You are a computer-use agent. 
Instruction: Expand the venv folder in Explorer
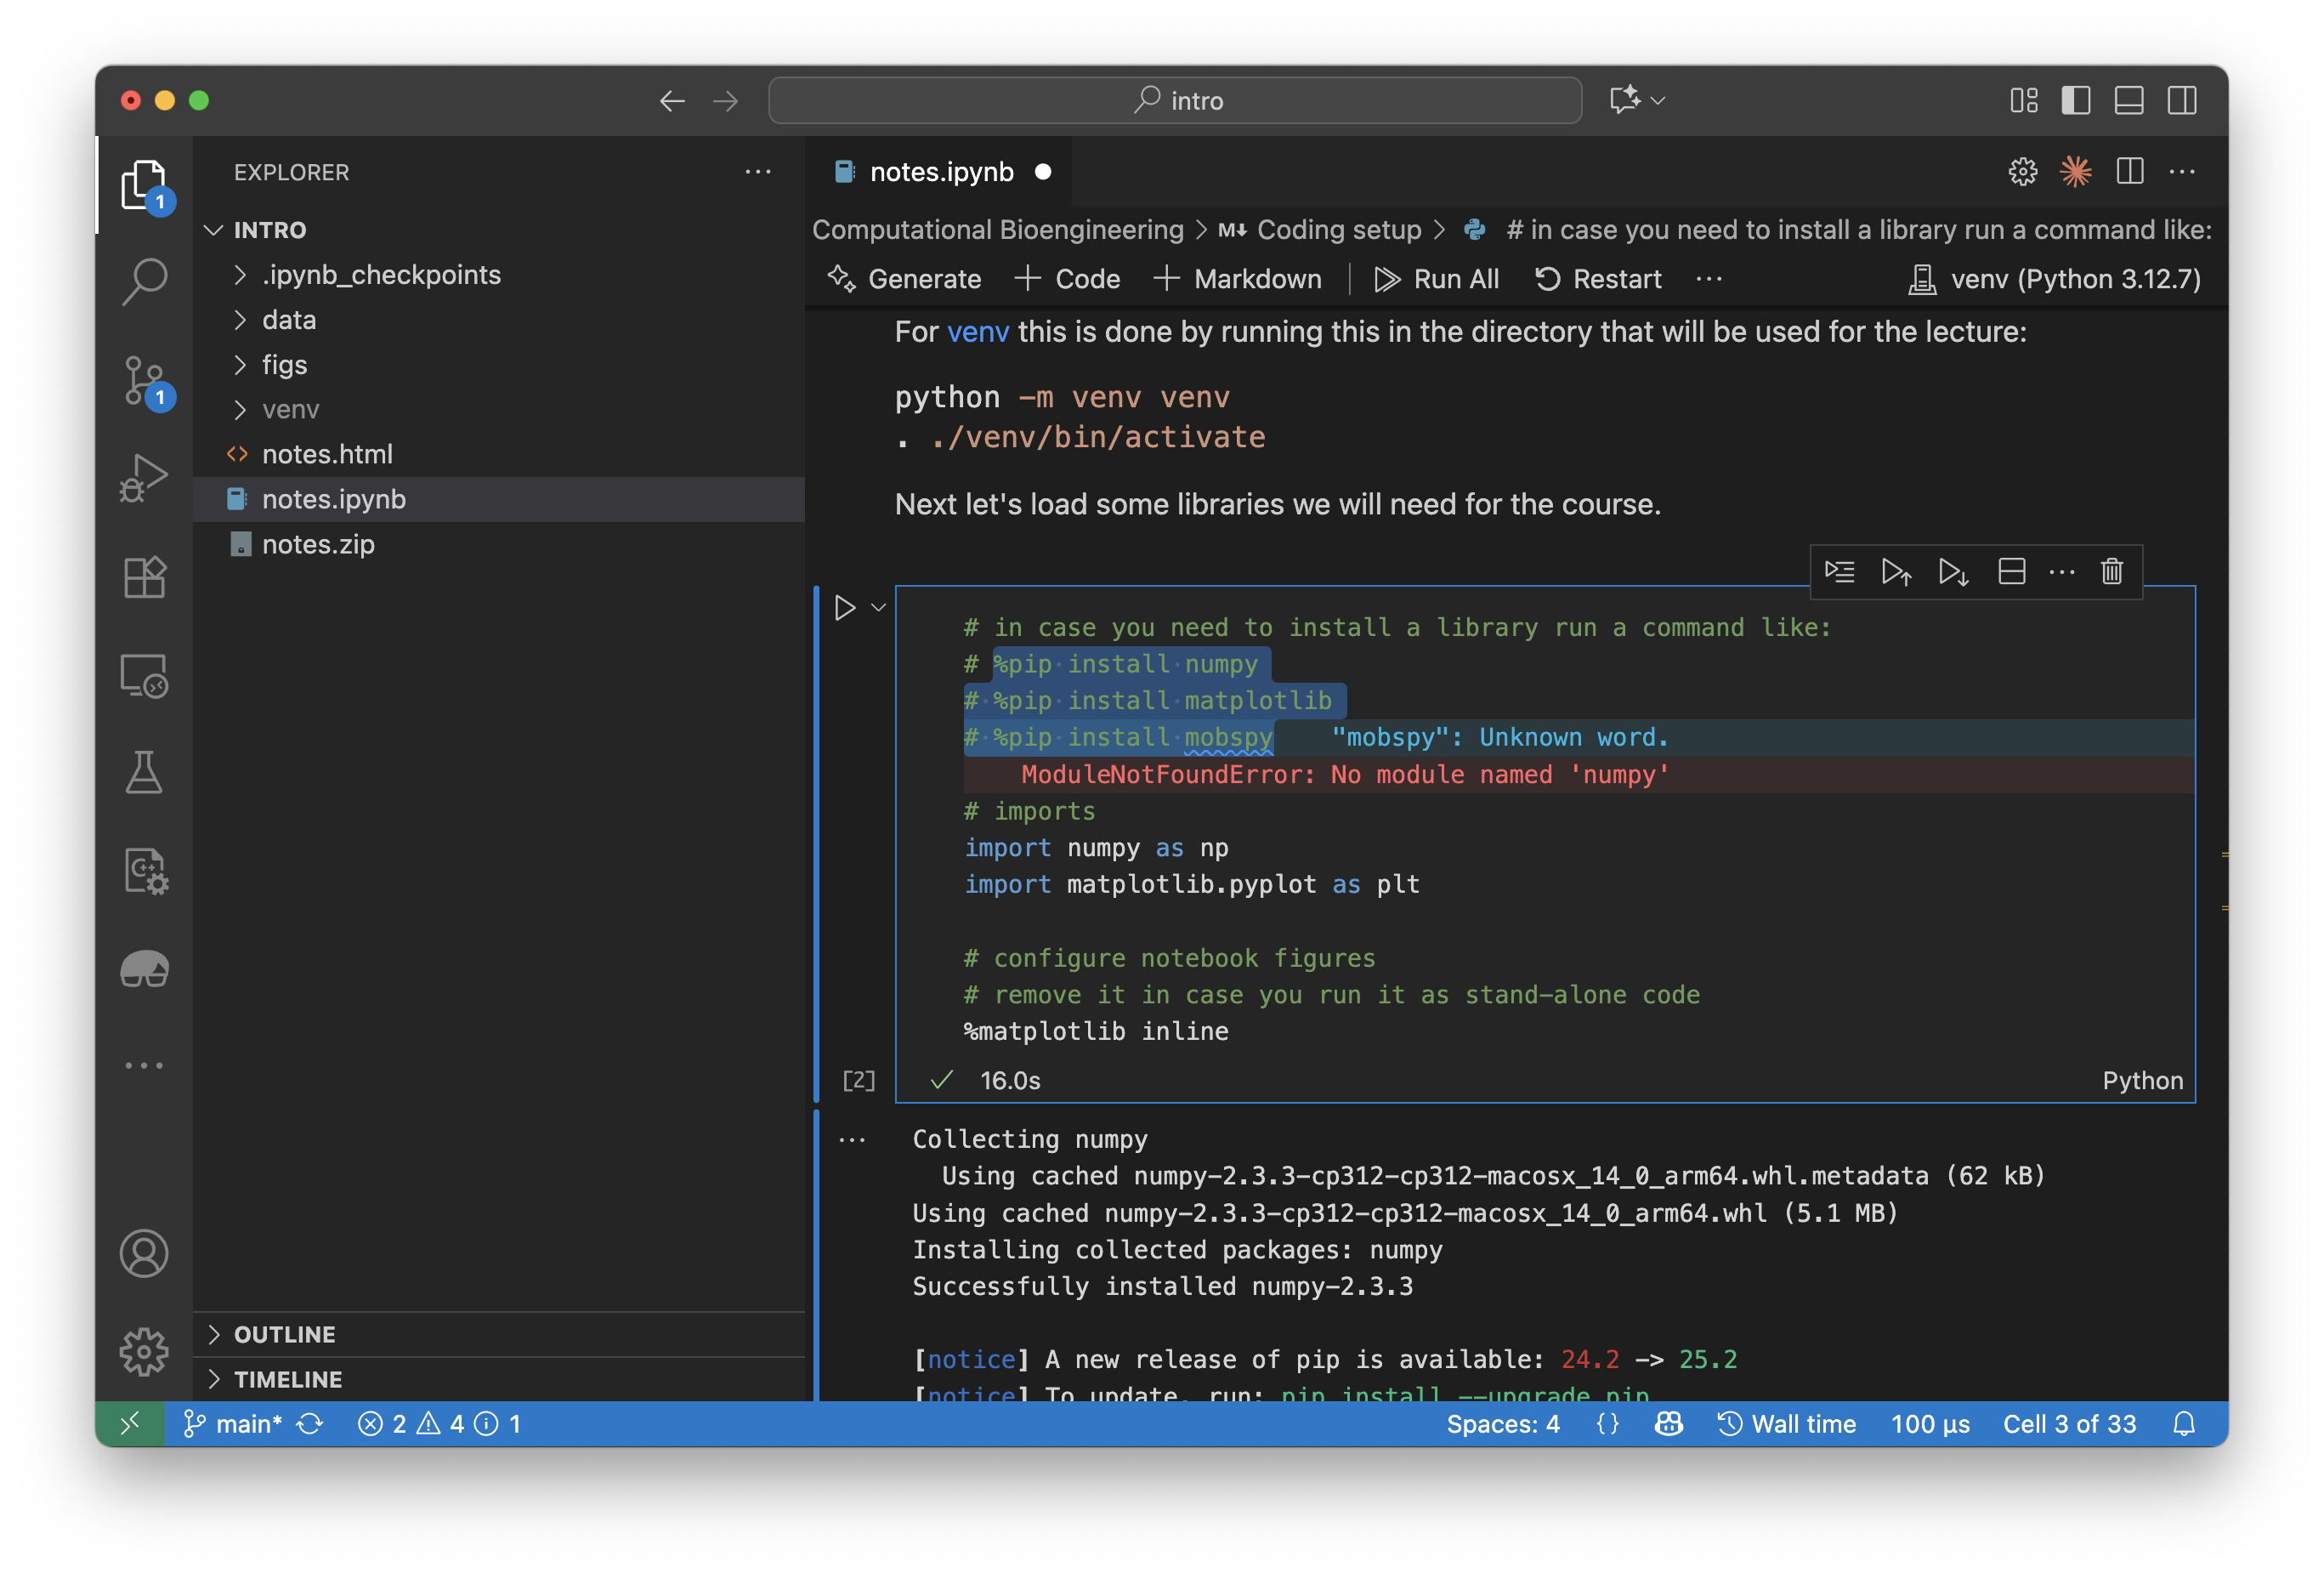[290, 409]
